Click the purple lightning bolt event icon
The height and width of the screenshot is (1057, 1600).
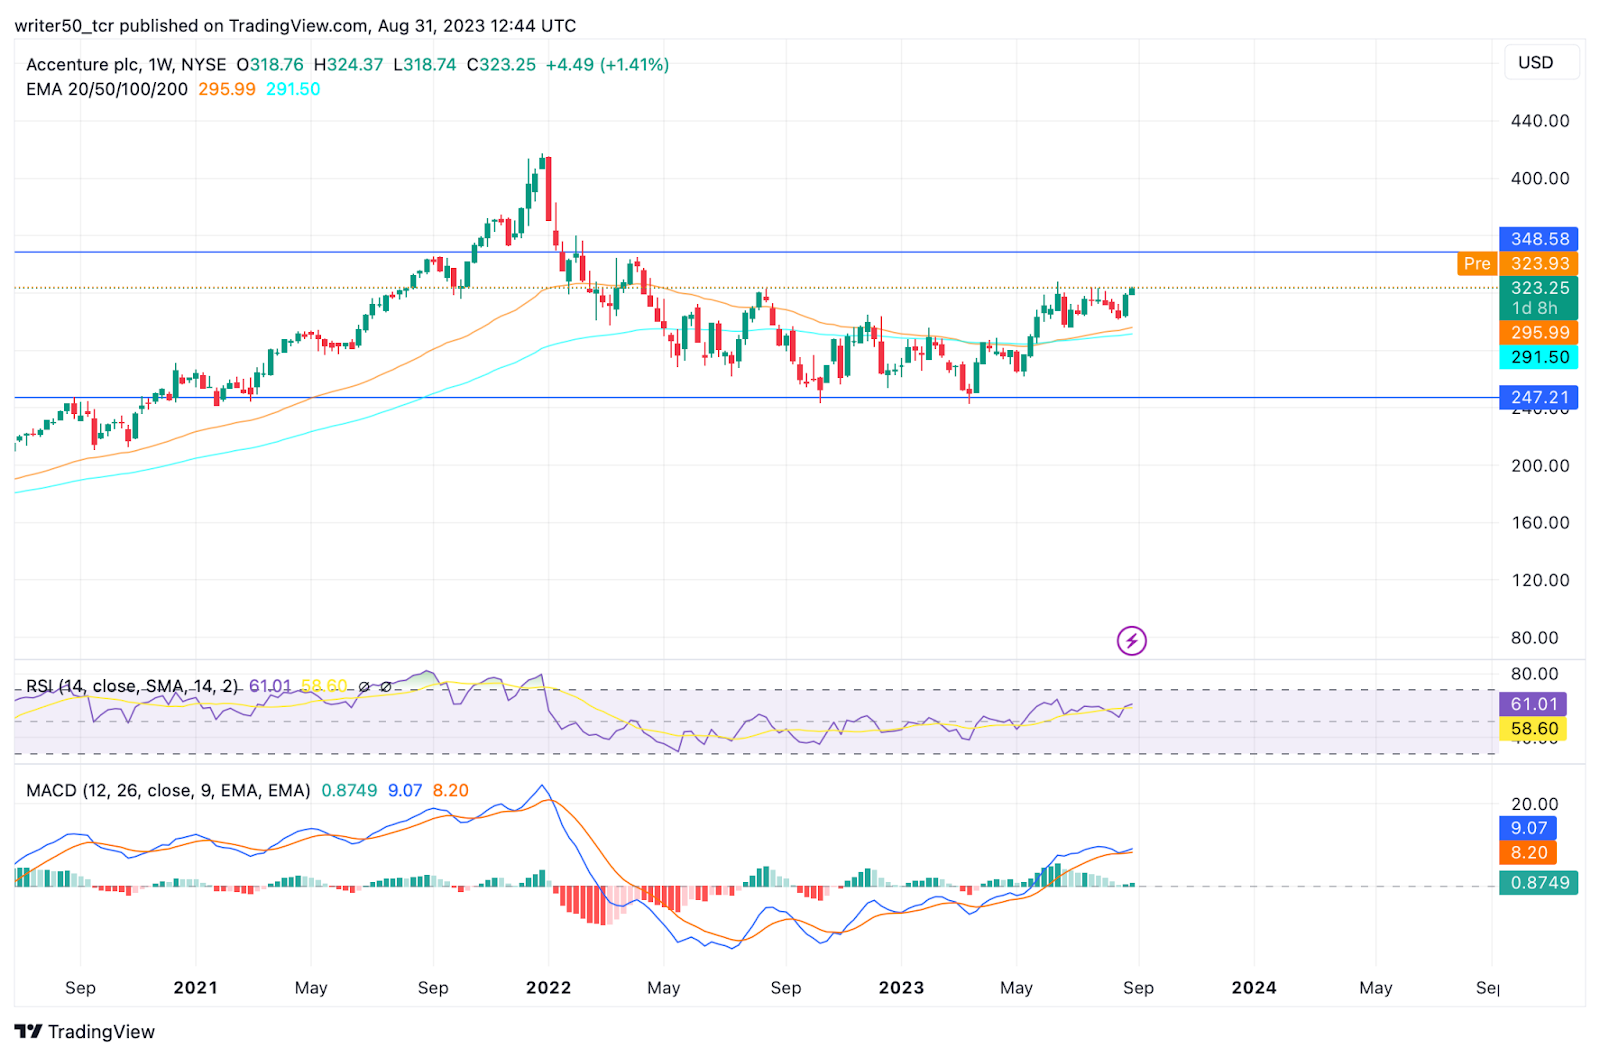(1131, 640)
